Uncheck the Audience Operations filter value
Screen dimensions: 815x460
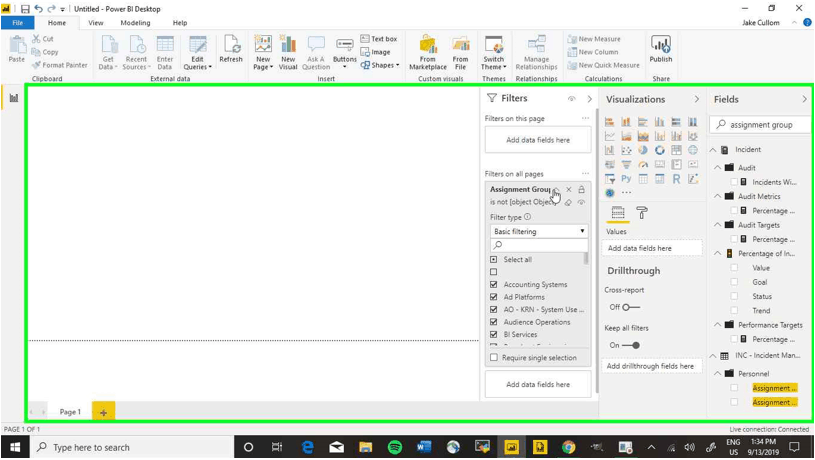(494, 322)
